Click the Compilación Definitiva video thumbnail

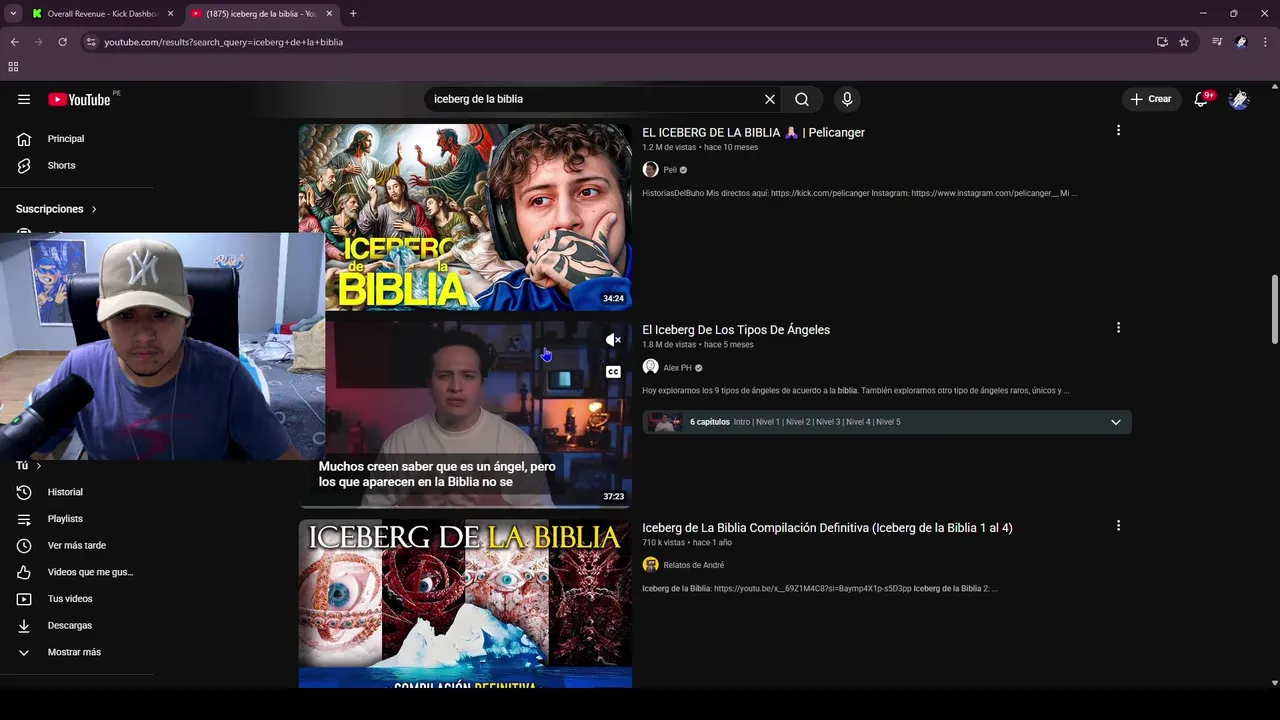tap(465, 603)
